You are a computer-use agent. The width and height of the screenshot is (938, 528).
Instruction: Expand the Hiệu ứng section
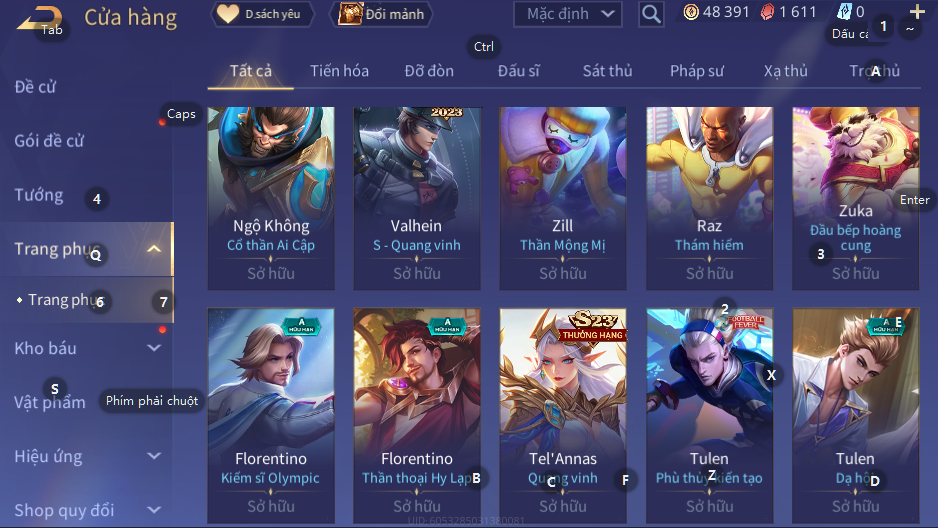click(154, 456)
